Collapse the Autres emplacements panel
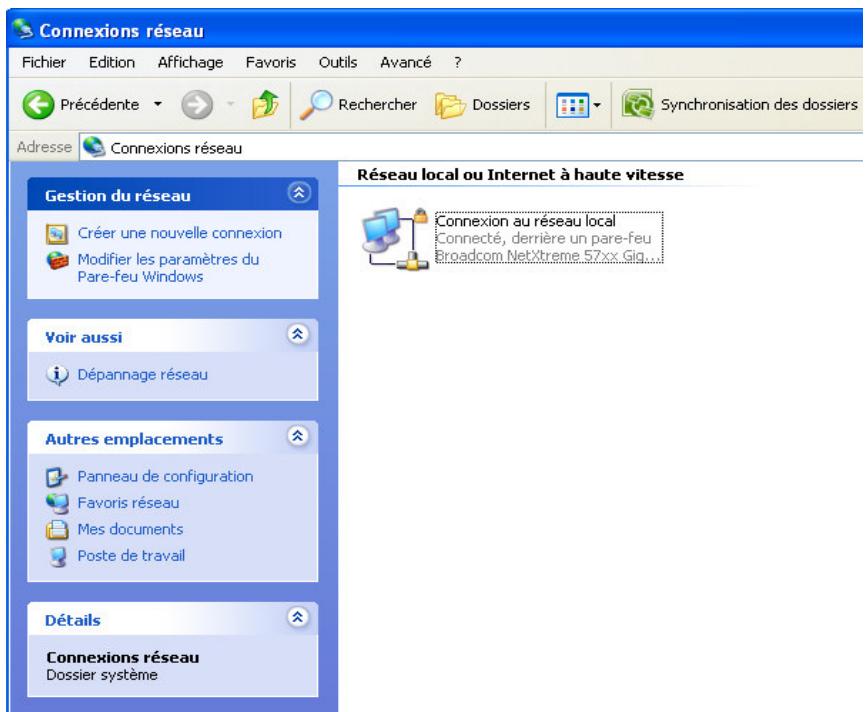865x712 pixels. point(298,436)
